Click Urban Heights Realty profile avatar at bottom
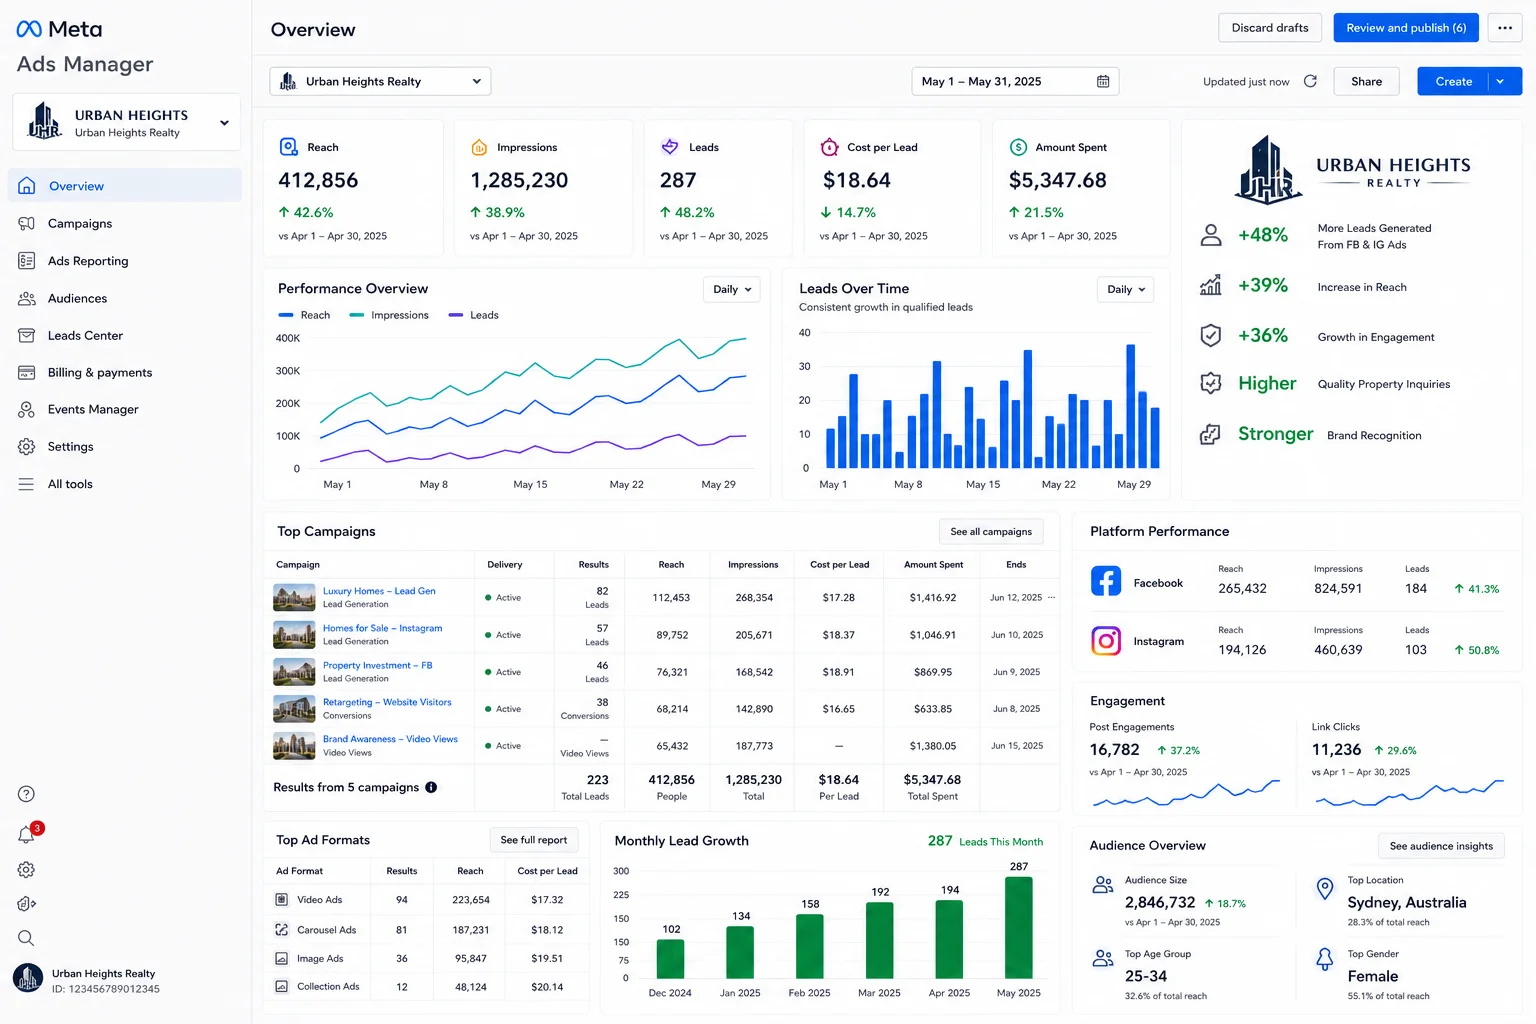Image resolution: width=1536 pixels, height=1024 pixels. click(28, 978)
